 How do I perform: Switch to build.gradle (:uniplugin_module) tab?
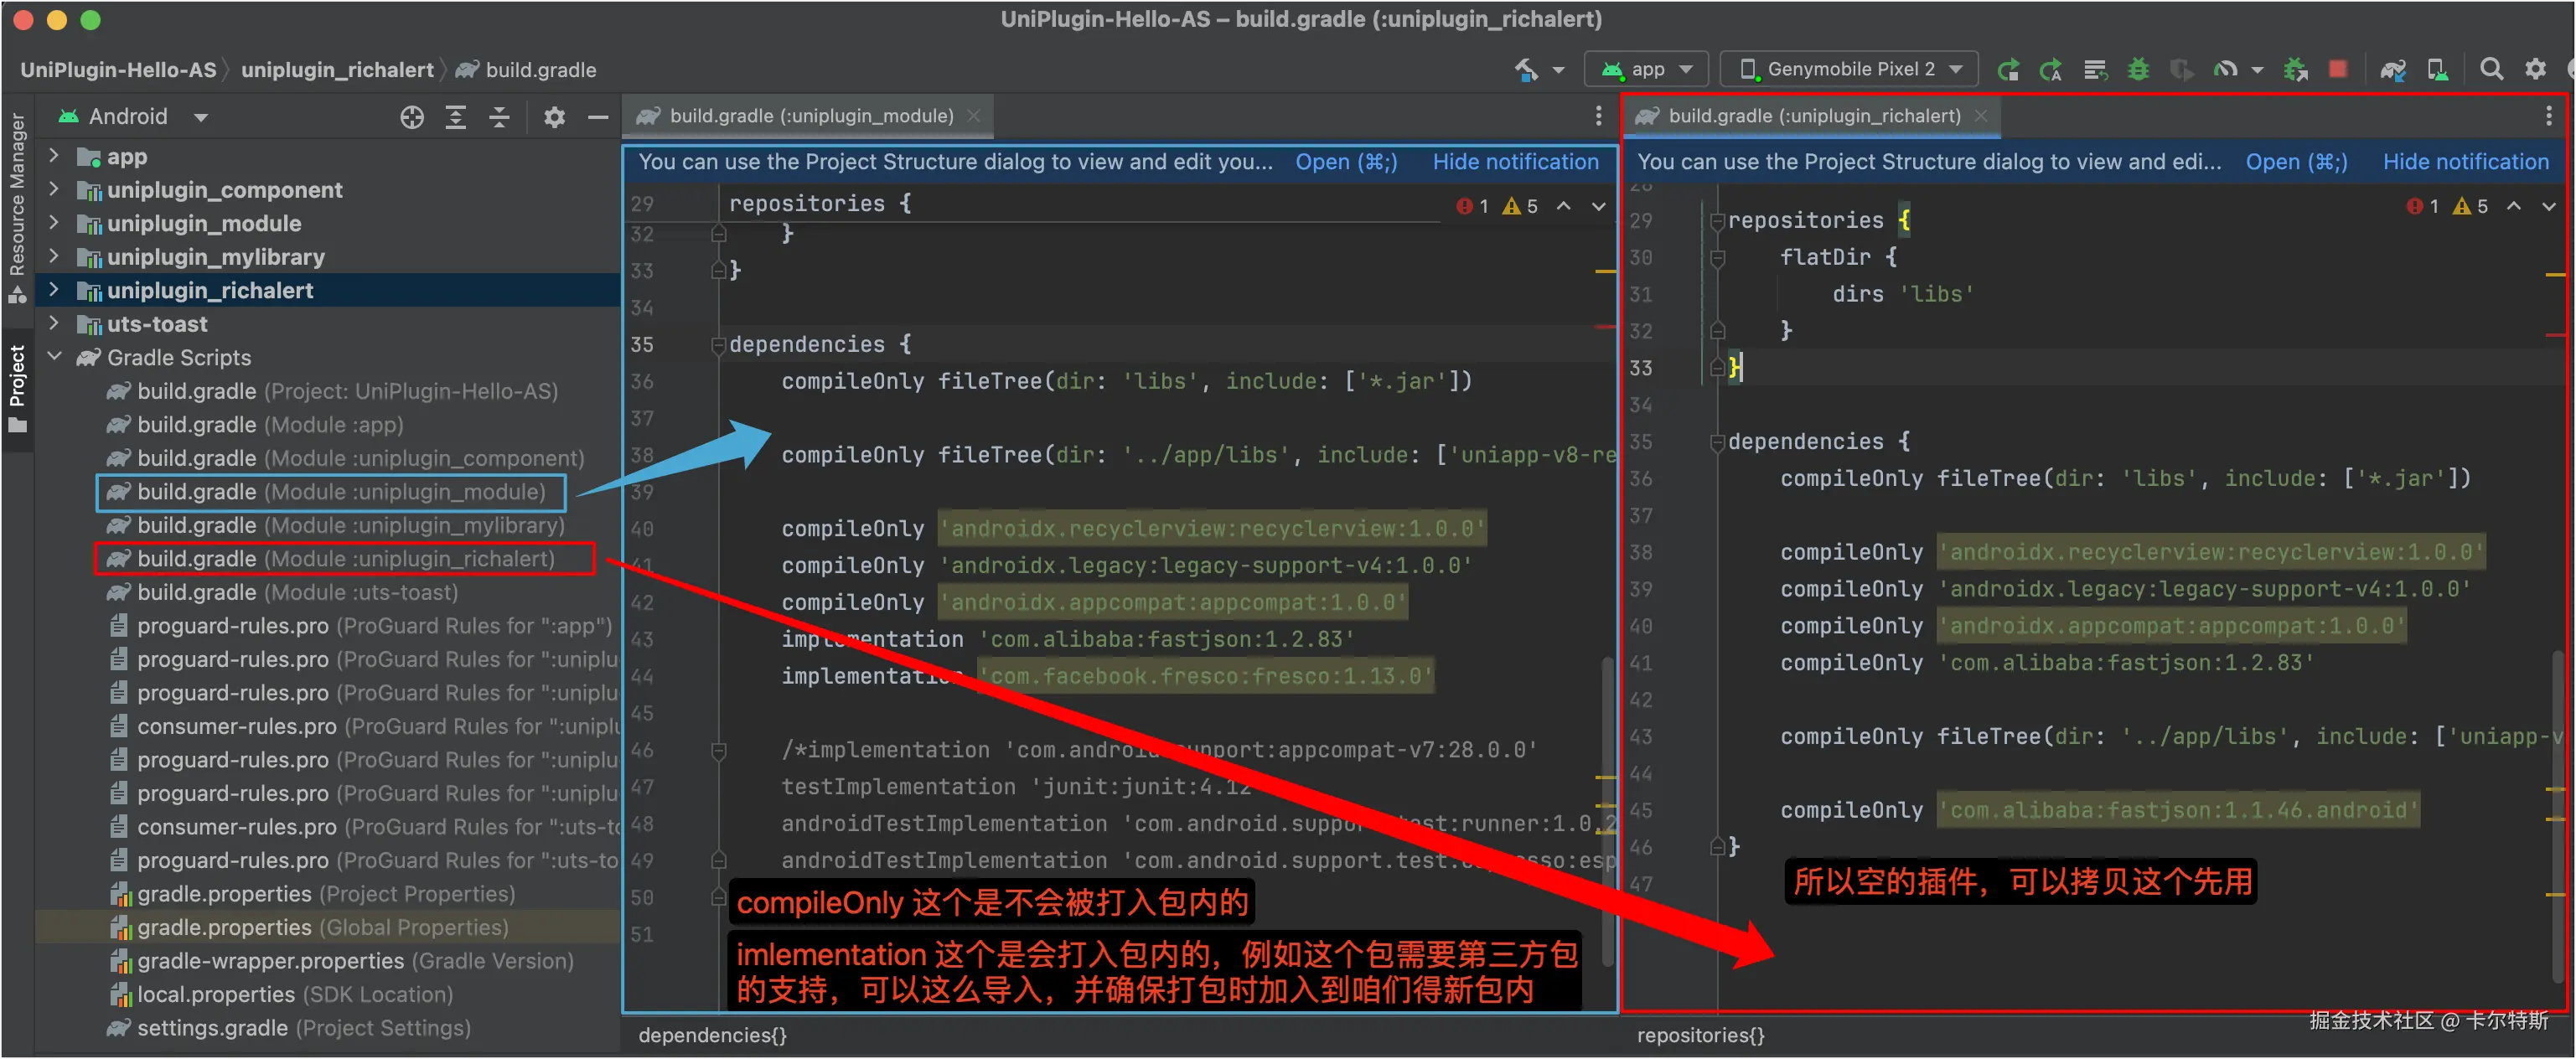pyautogui.click(x=810, y=116)
